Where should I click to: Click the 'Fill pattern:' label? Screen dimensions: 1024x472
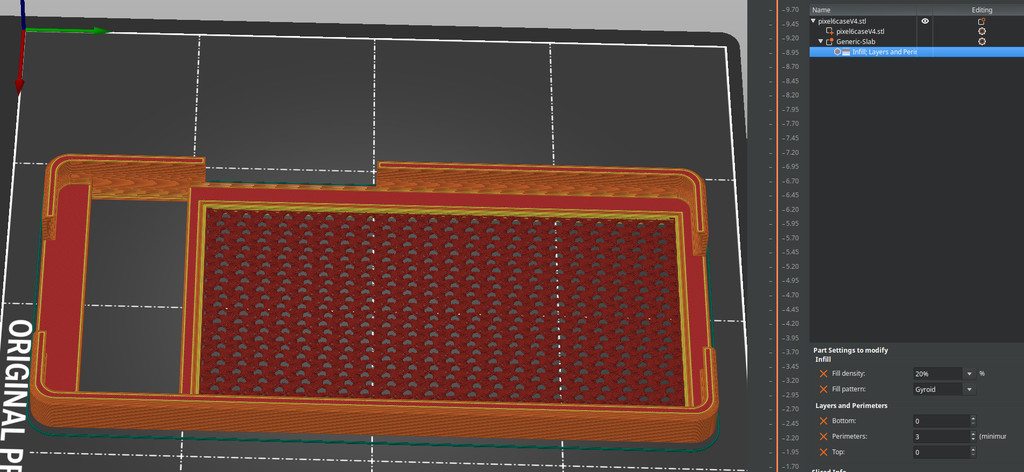click(x=851, y=389)
